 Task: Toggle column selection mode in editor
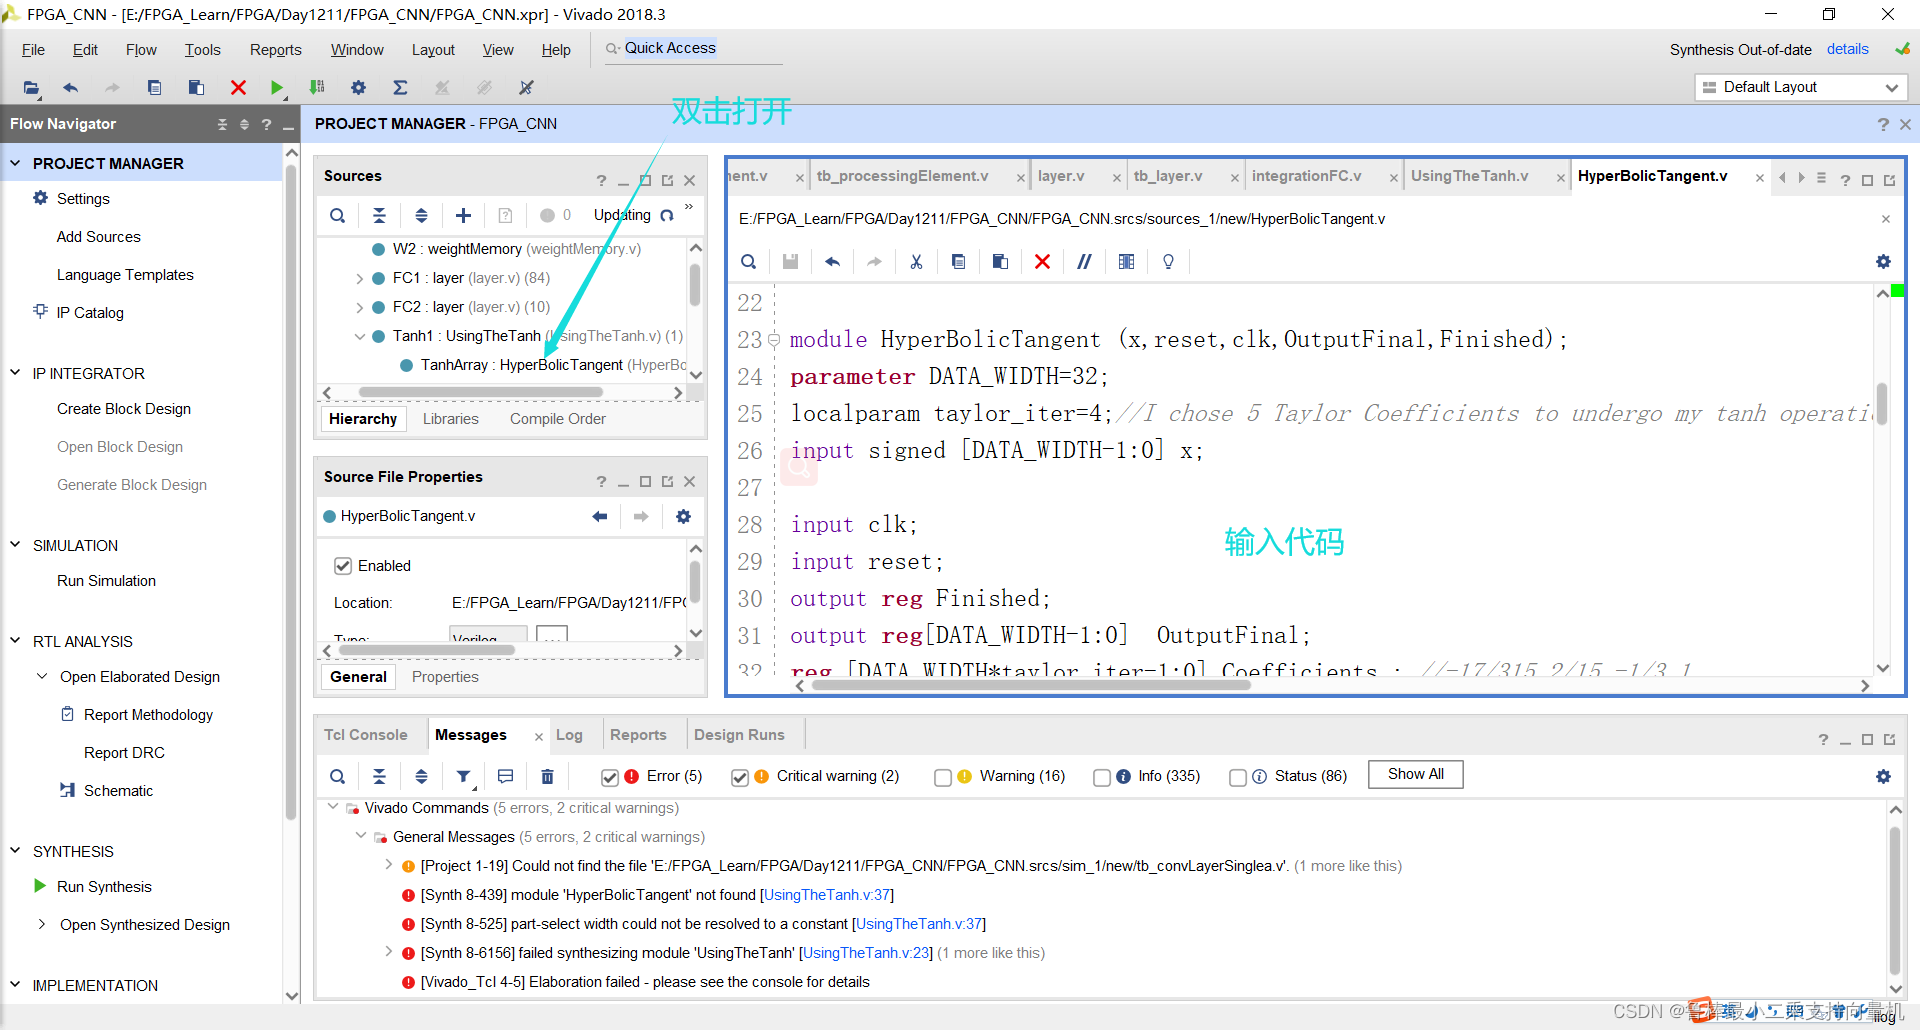point(1126,262)
